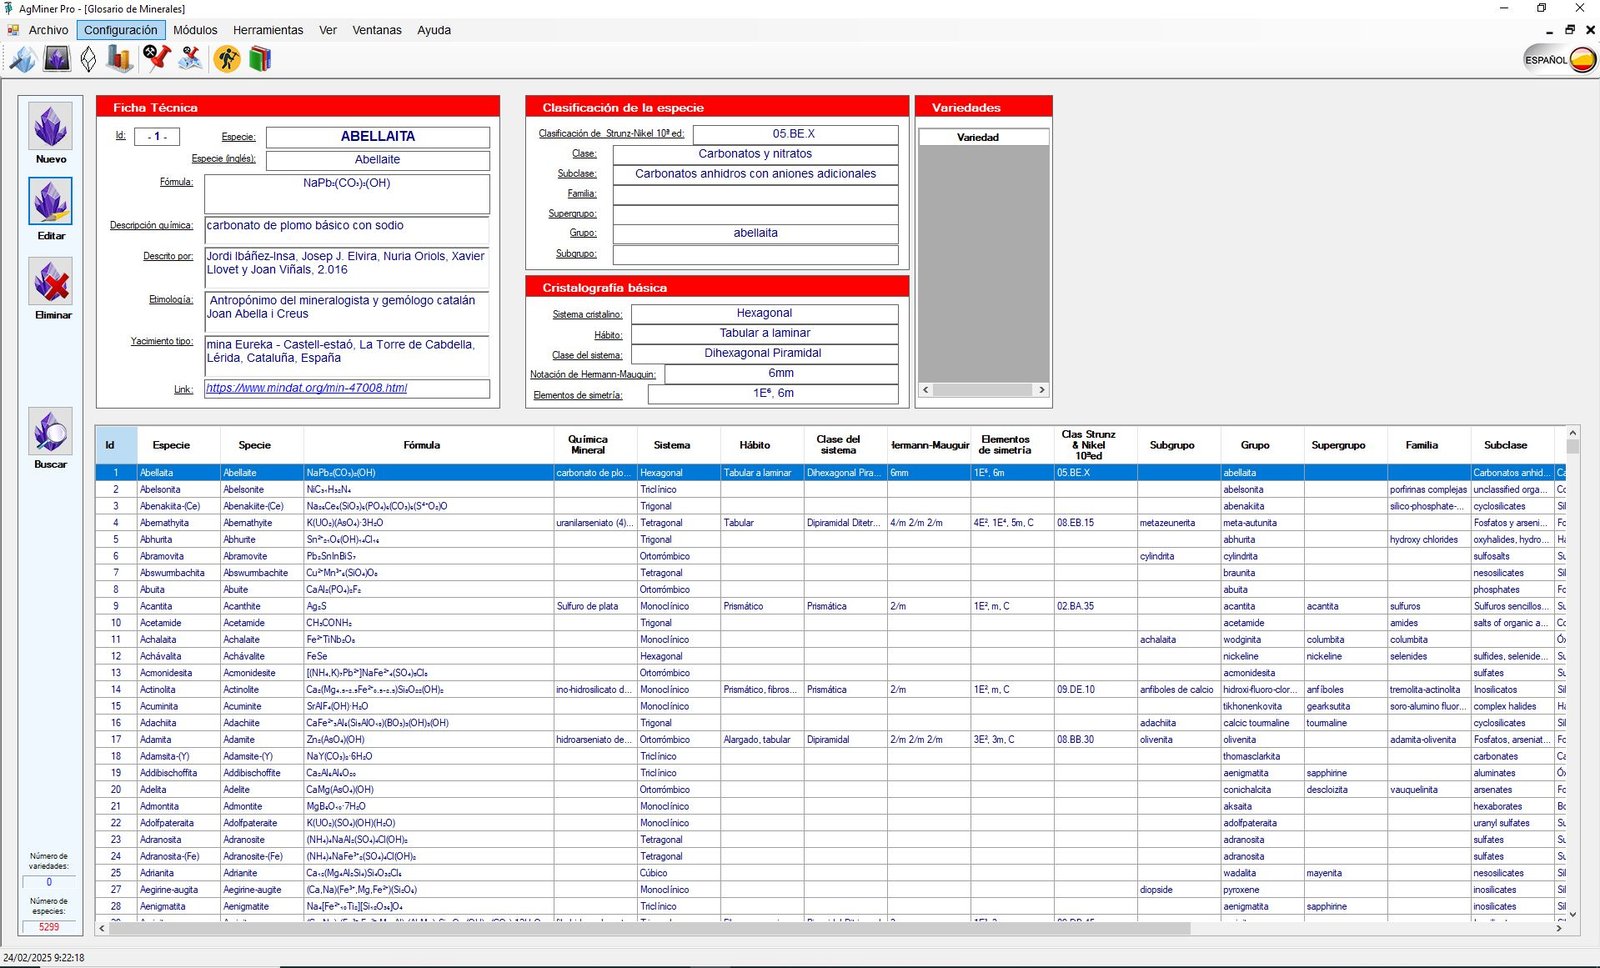
Task: Click the yellow miner hiker toolbar icon
Action: (228, 59)
